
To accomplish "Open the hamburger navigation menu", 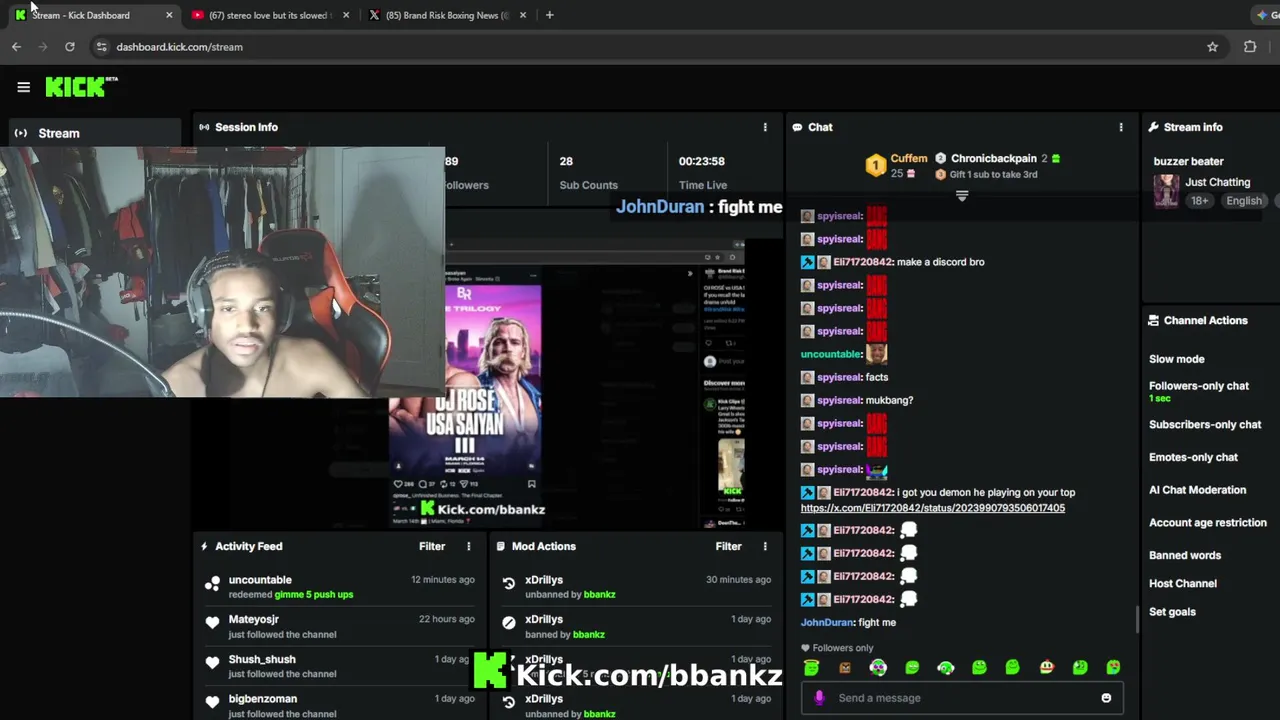I will (x=23, y=87).
